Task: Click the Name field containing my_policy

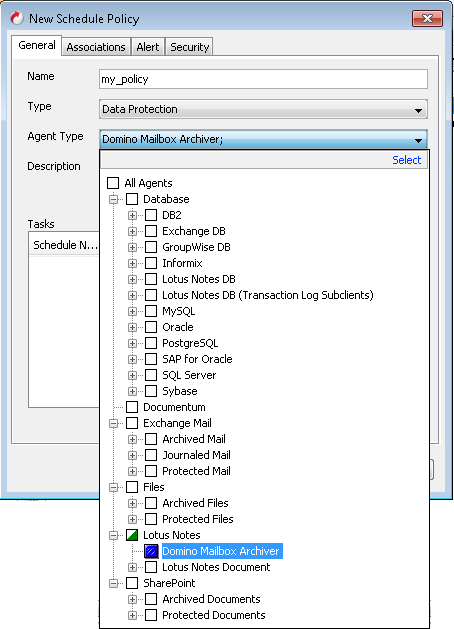Action: coord(263,79)
